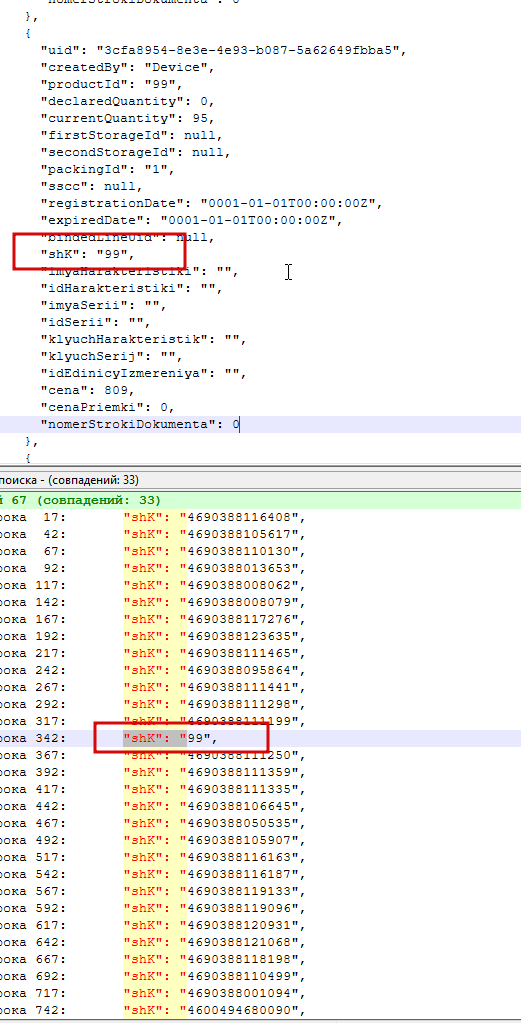Open search result line 742 with 4600494680090
Viewport: 521px width, 1023px height.
pos(260,1009)
